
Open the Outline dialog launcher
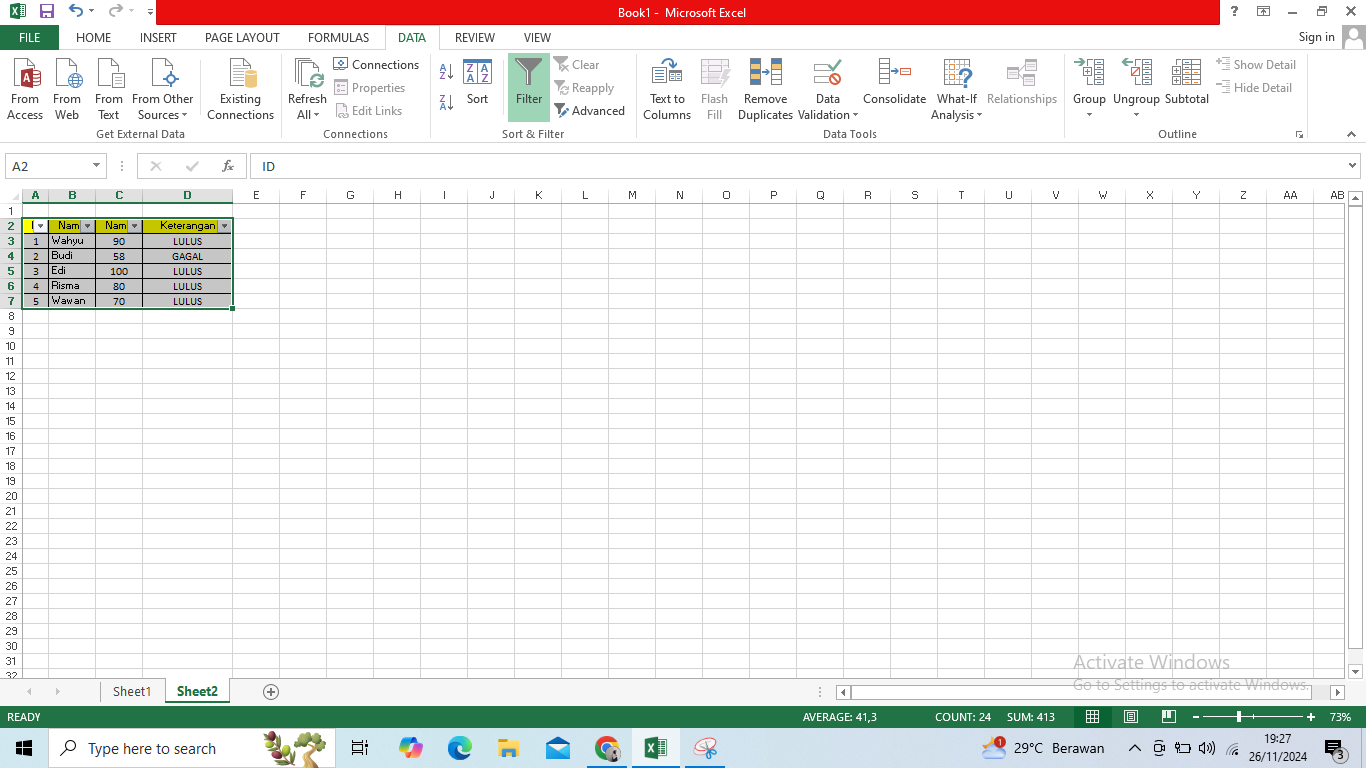click(x=1299, y=134)
